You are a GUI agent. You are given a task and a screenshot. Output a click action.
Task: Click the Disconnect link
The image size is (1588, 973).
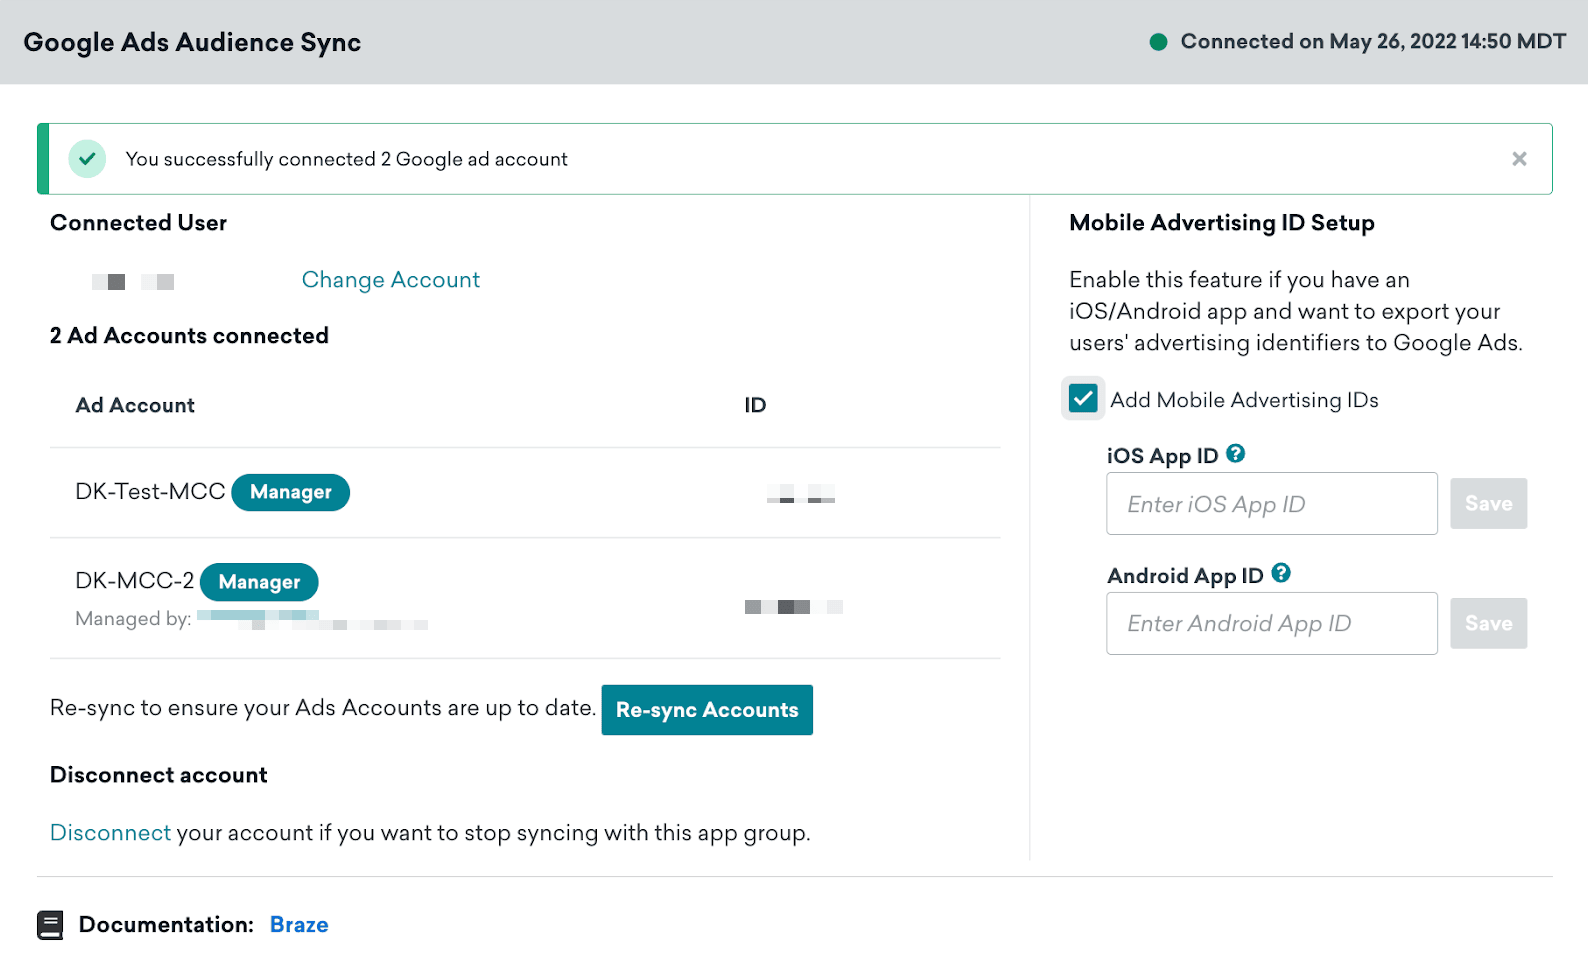[x=110, y=833]
